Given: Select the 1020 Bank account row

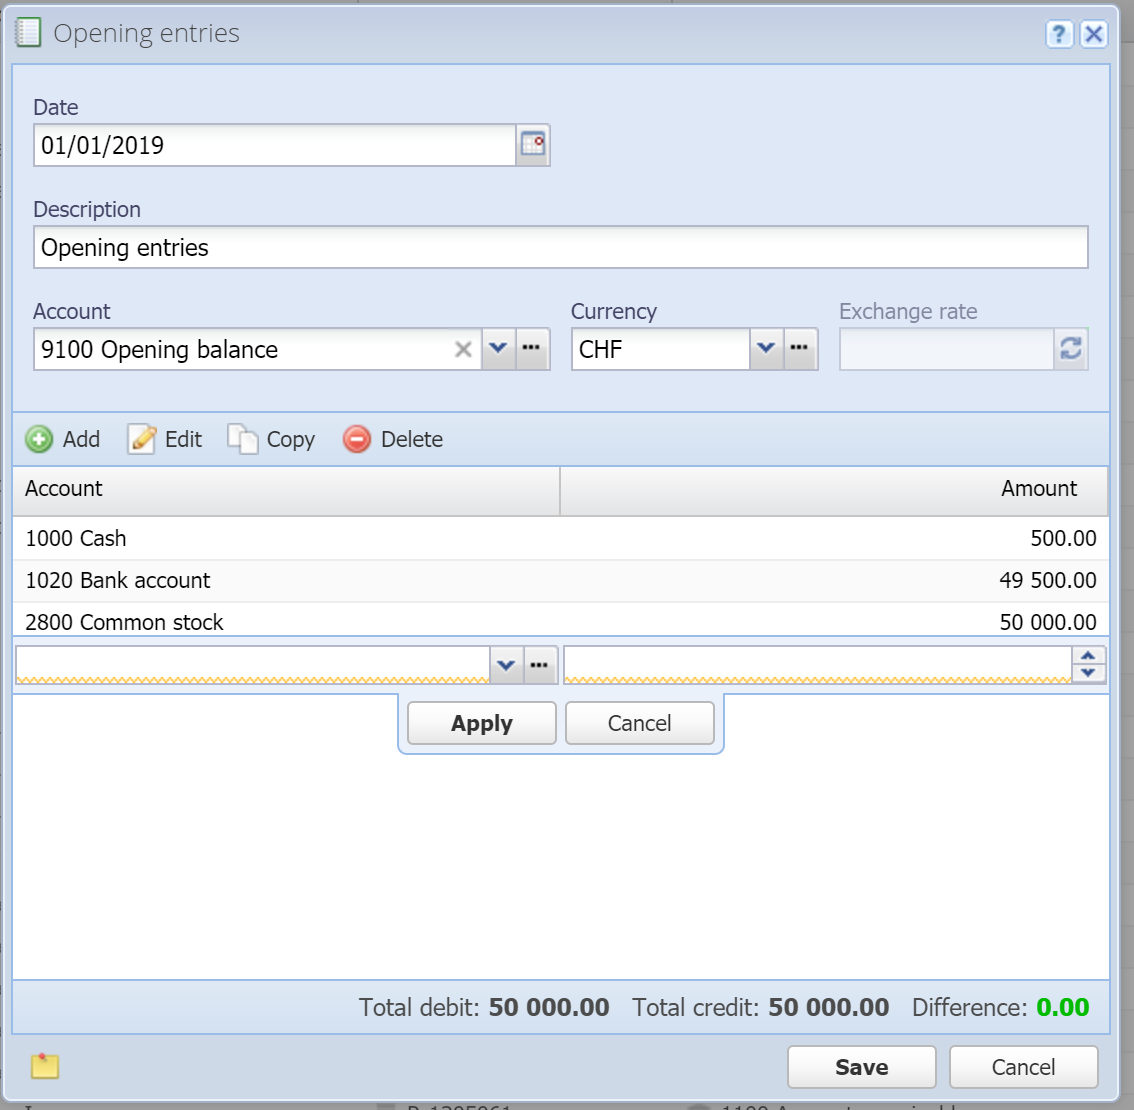Looking at the screenshot, I should 560,581.
